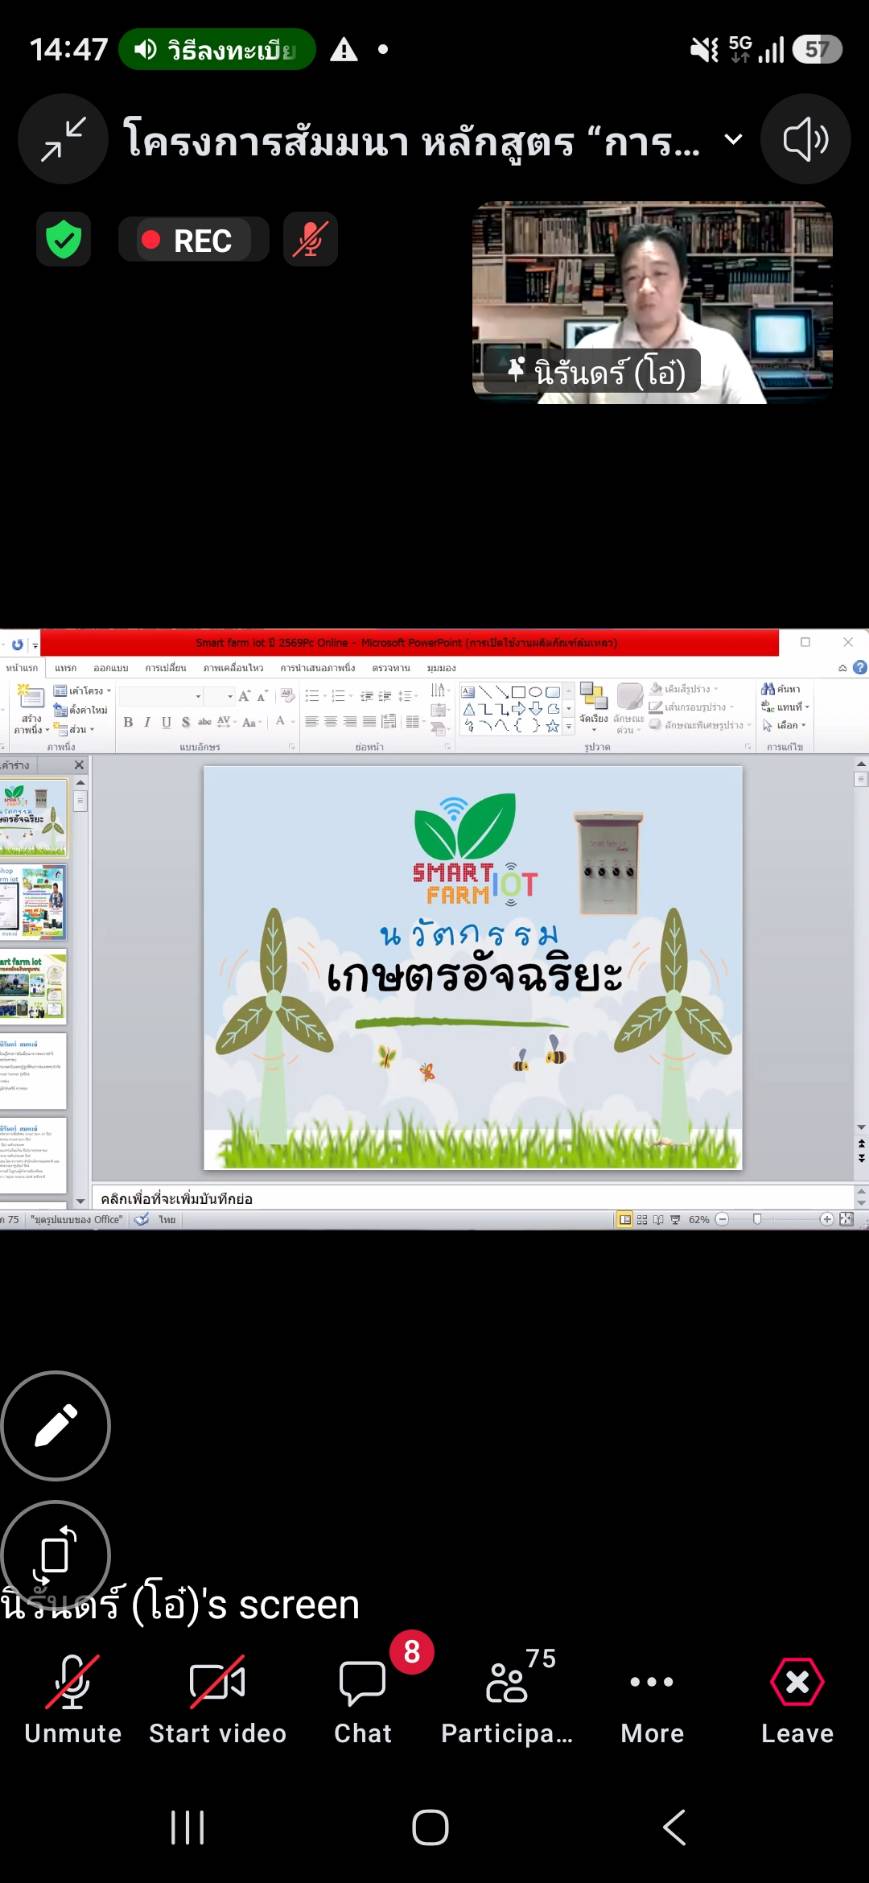The height and width of the screenshot is (1883, 869).
Task: Click the numbered list icon
Action: (x=340, y=696)
